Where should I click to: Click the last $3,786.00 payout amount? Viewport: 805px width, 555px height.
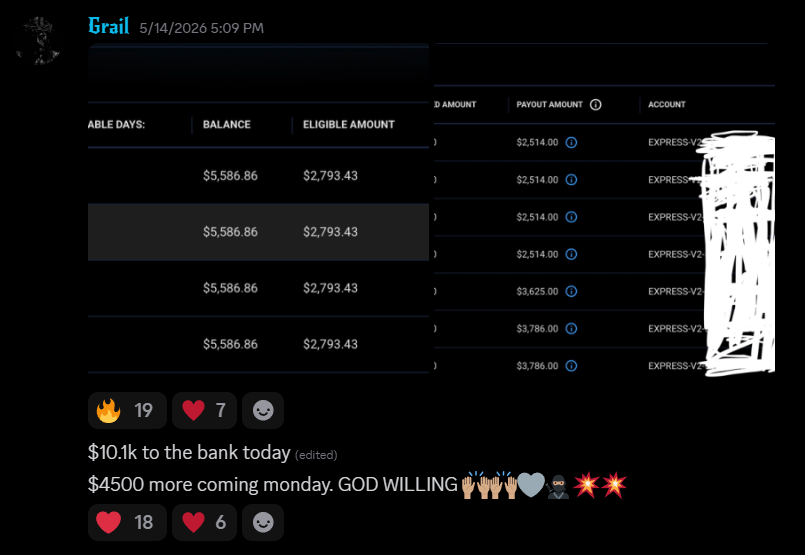pos(537,366)
